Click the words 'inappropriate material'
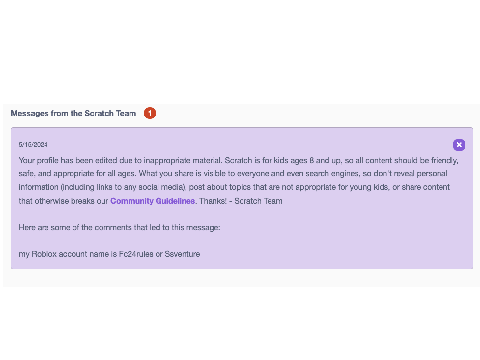Viewport: 480px width, 360px height. point(182,160)
